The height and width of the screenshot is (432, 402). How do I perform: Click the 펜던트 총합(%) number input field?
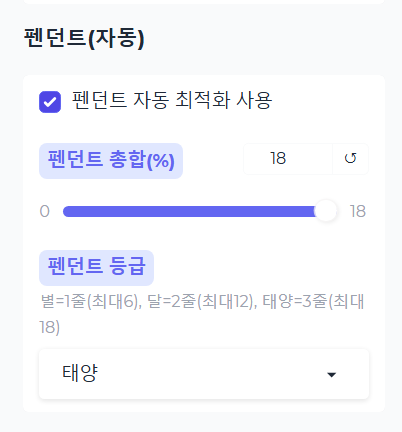[x=288, y=159]
